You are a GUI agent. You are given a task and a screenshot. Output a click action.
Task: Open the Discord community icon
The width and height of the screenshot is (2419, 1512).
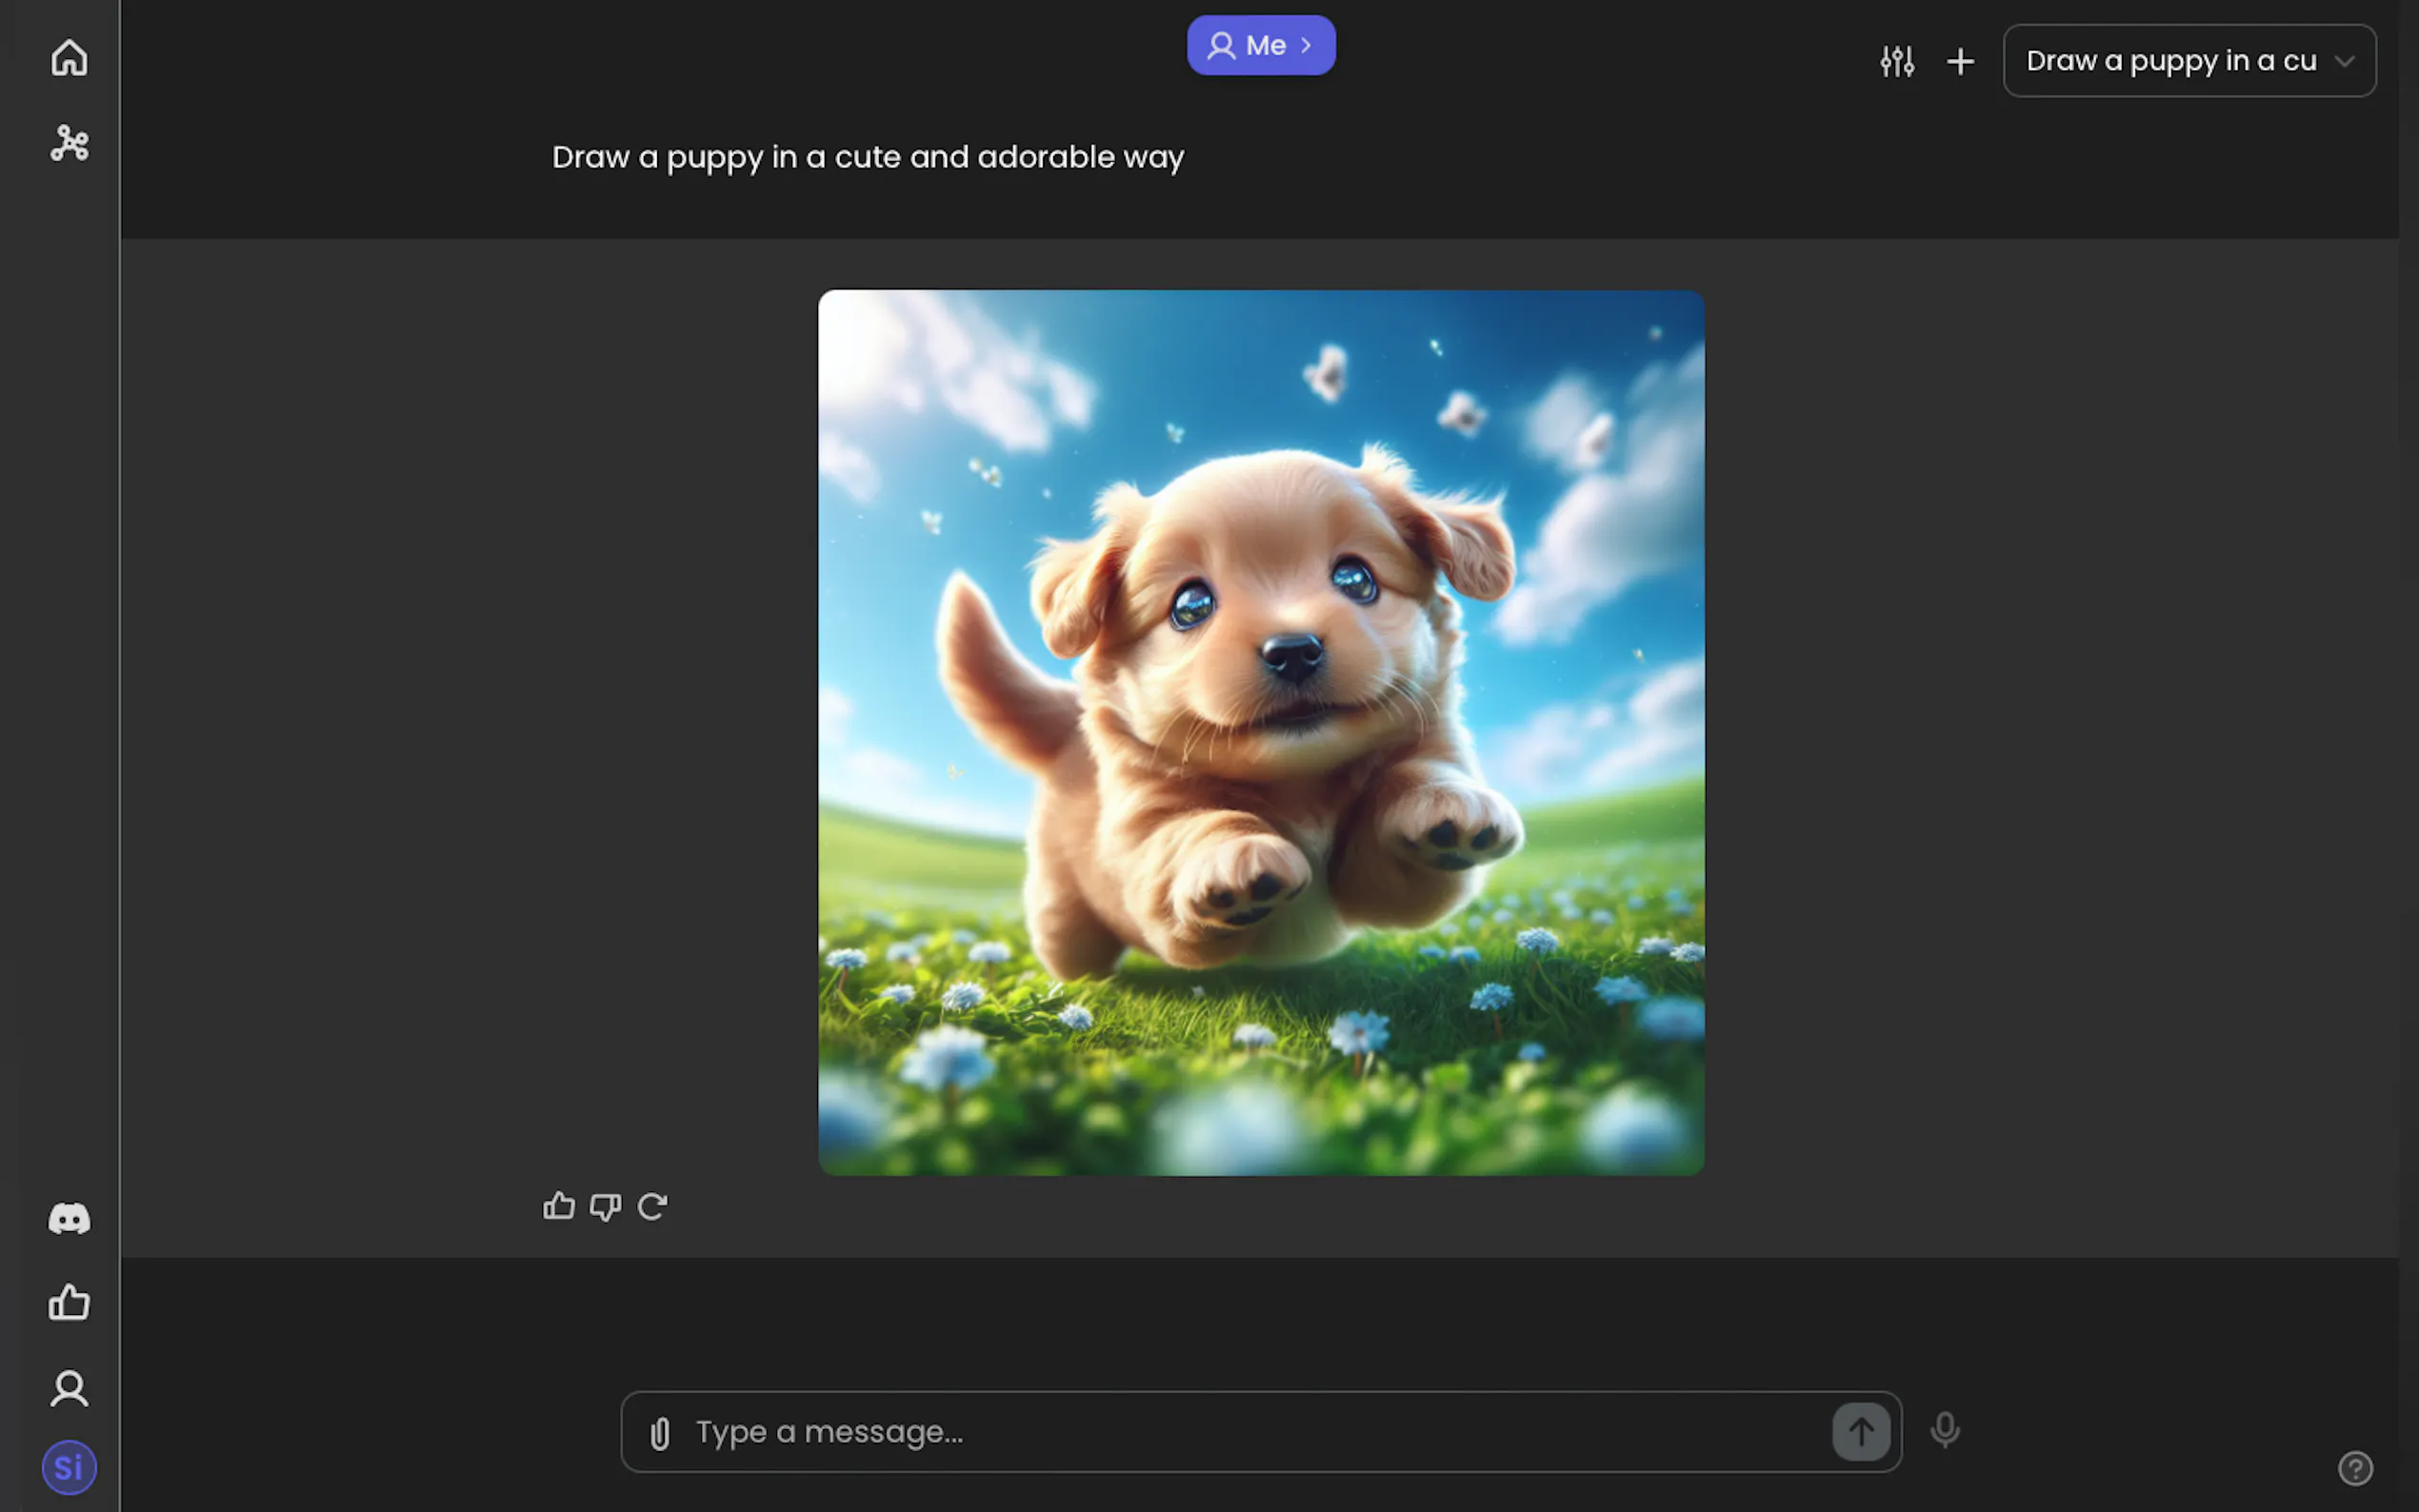coord(69,1218)
